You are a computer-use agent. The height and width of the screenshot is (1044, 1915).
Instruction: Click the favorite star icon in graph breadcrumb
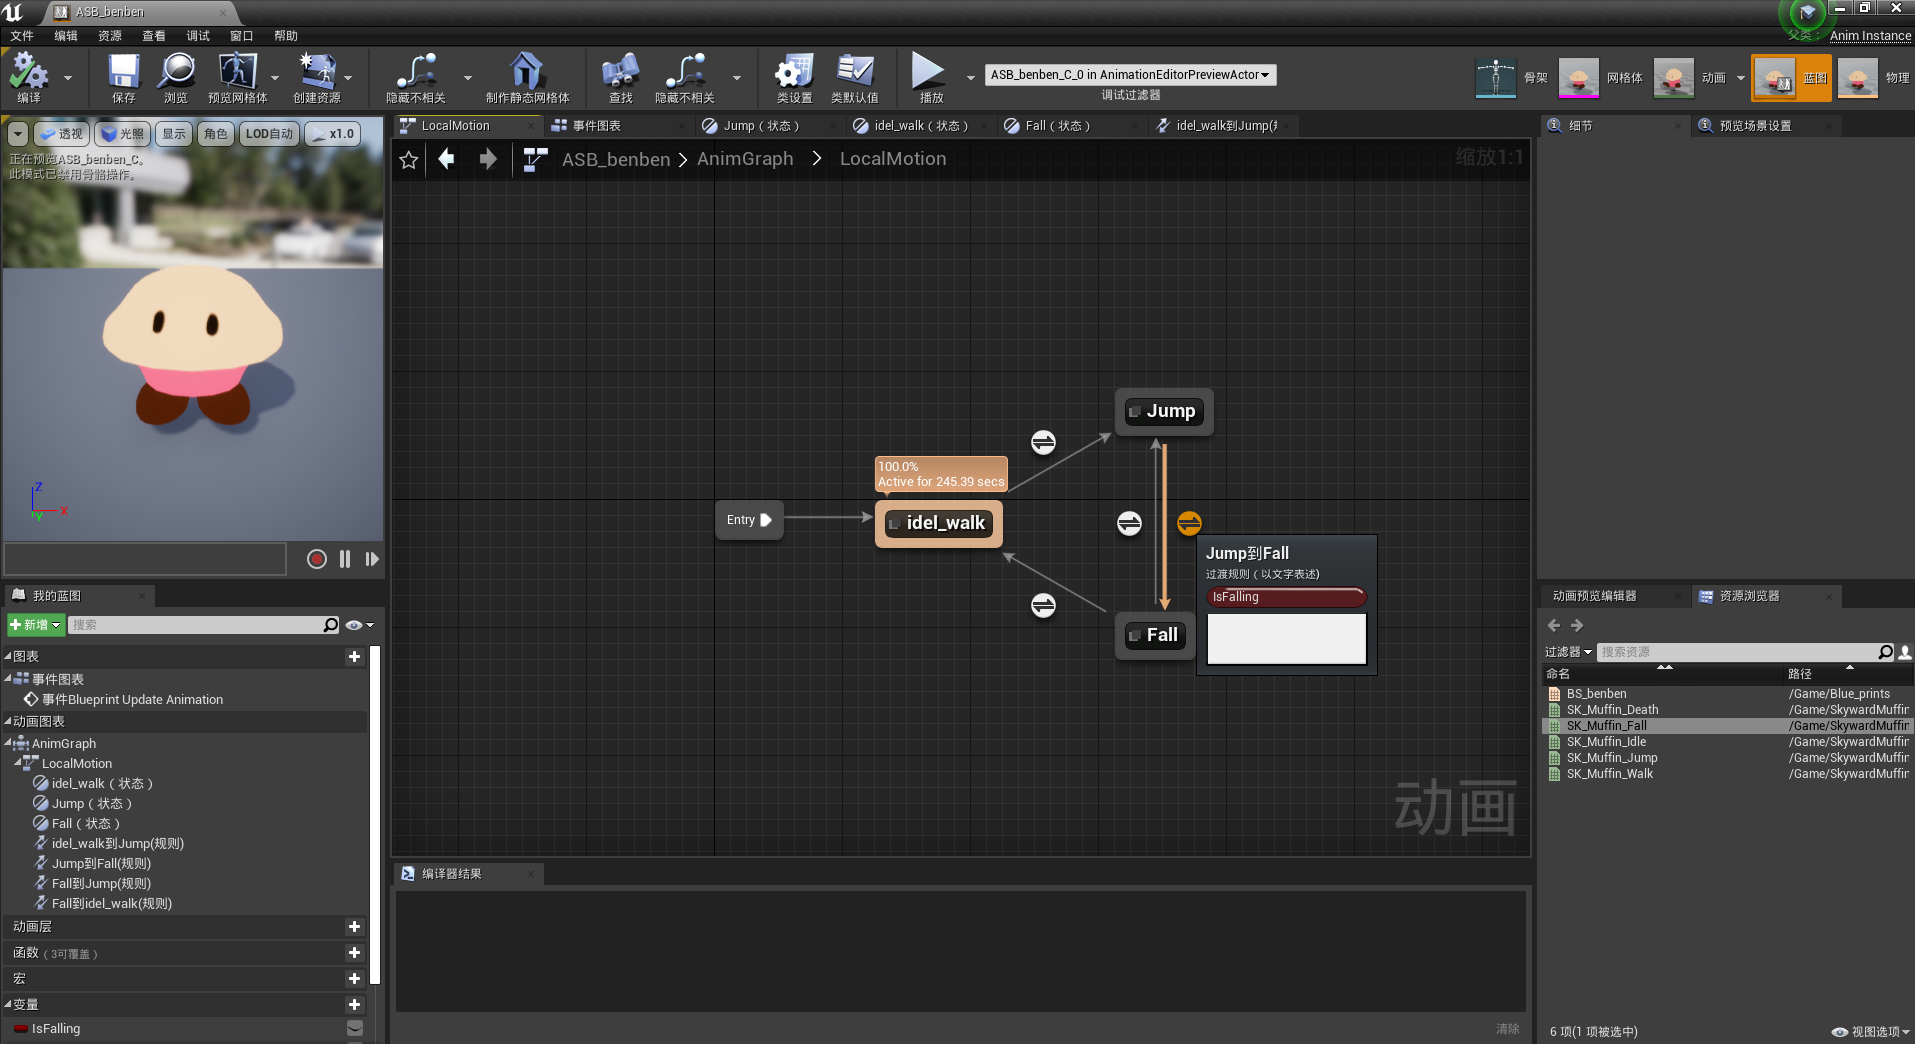(408, 160)
